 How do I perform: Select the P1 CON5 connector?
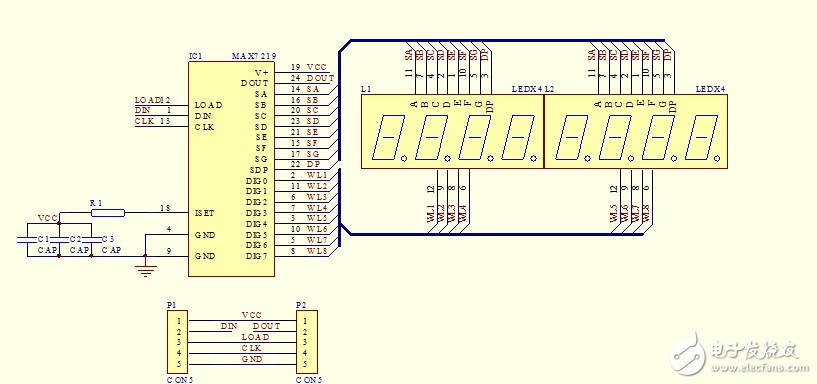[177, 341]
